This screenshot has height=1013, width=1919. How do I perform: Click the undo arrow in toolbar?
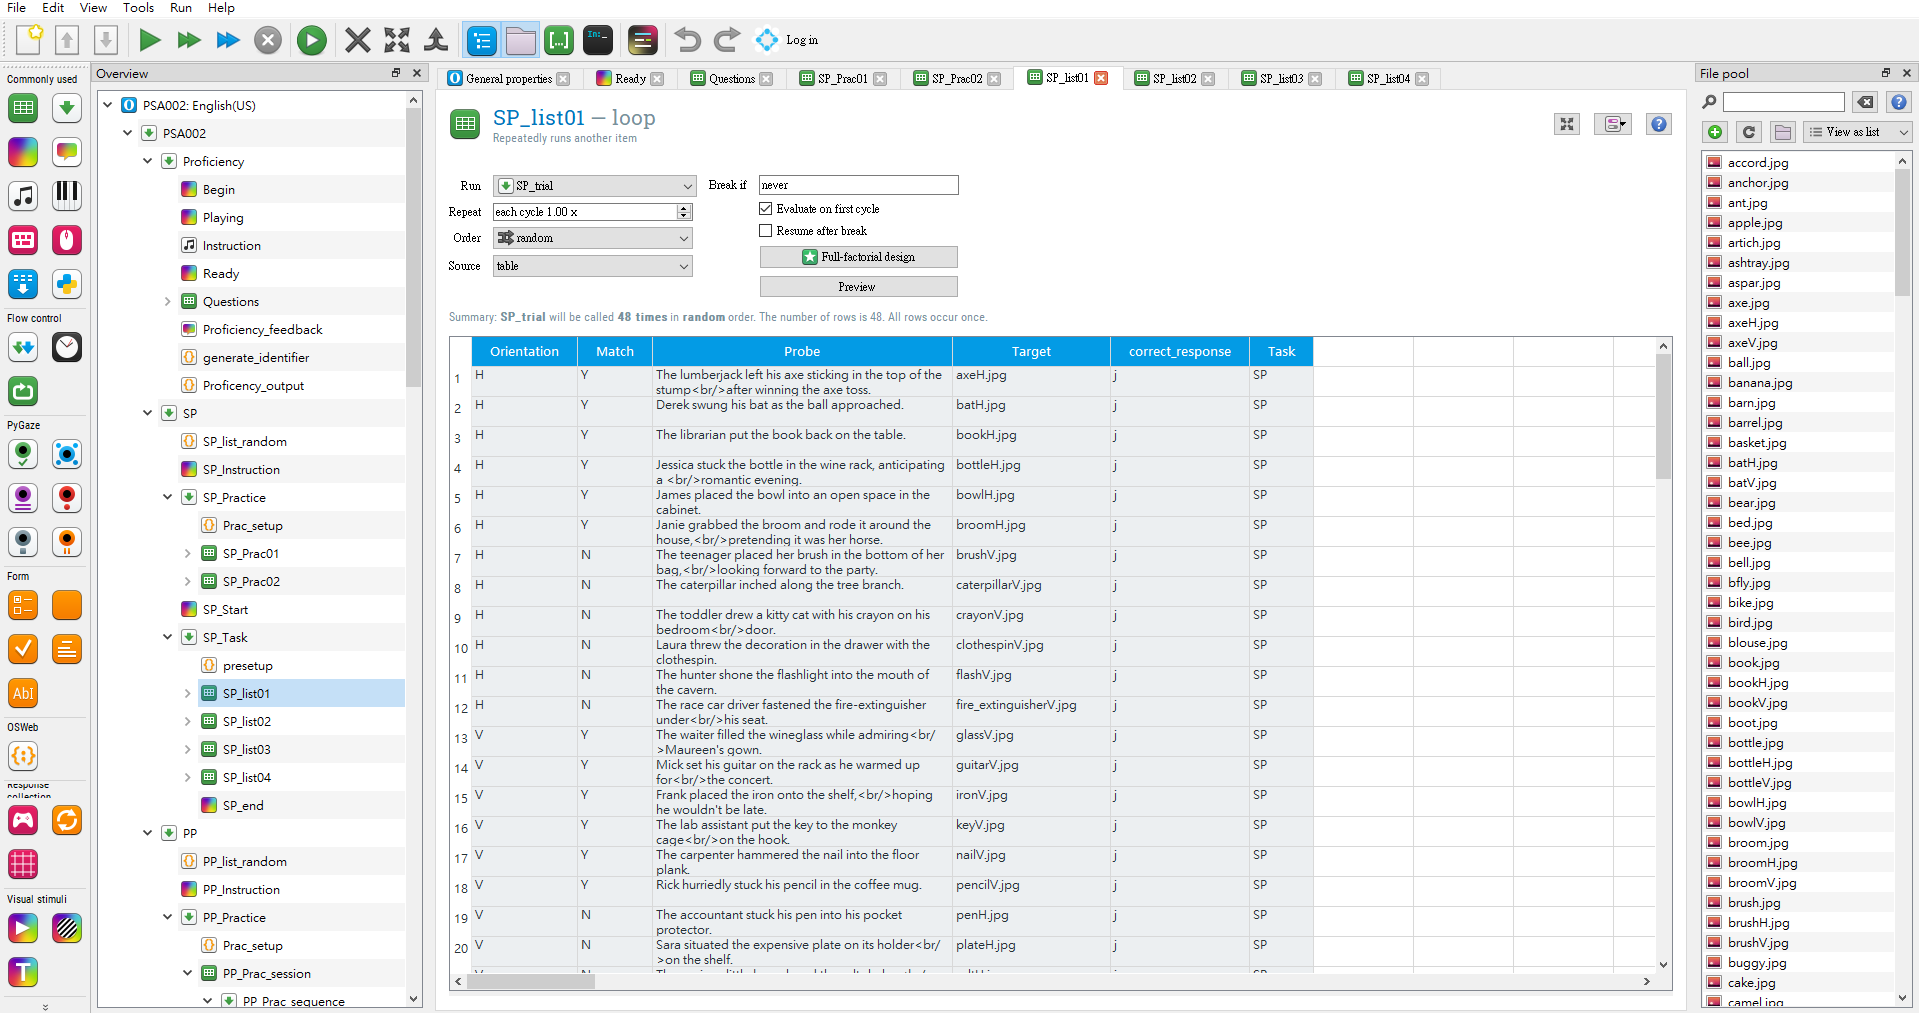click(x=688, y=40)
